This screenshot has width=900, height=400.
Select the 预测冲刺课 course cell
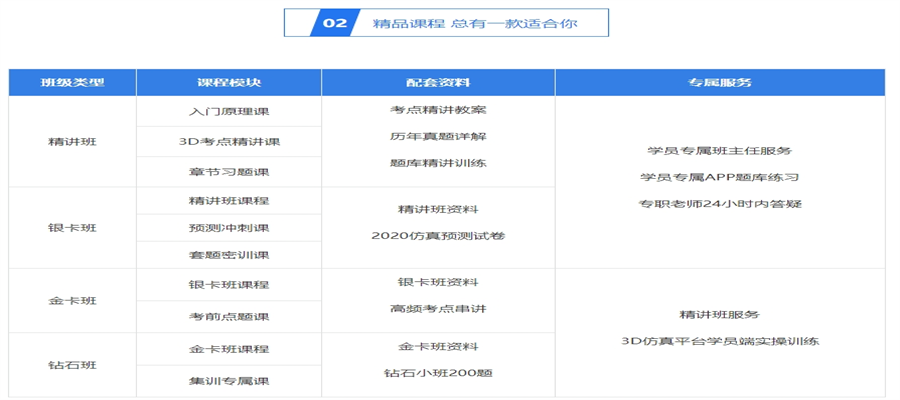coord(229,227)
